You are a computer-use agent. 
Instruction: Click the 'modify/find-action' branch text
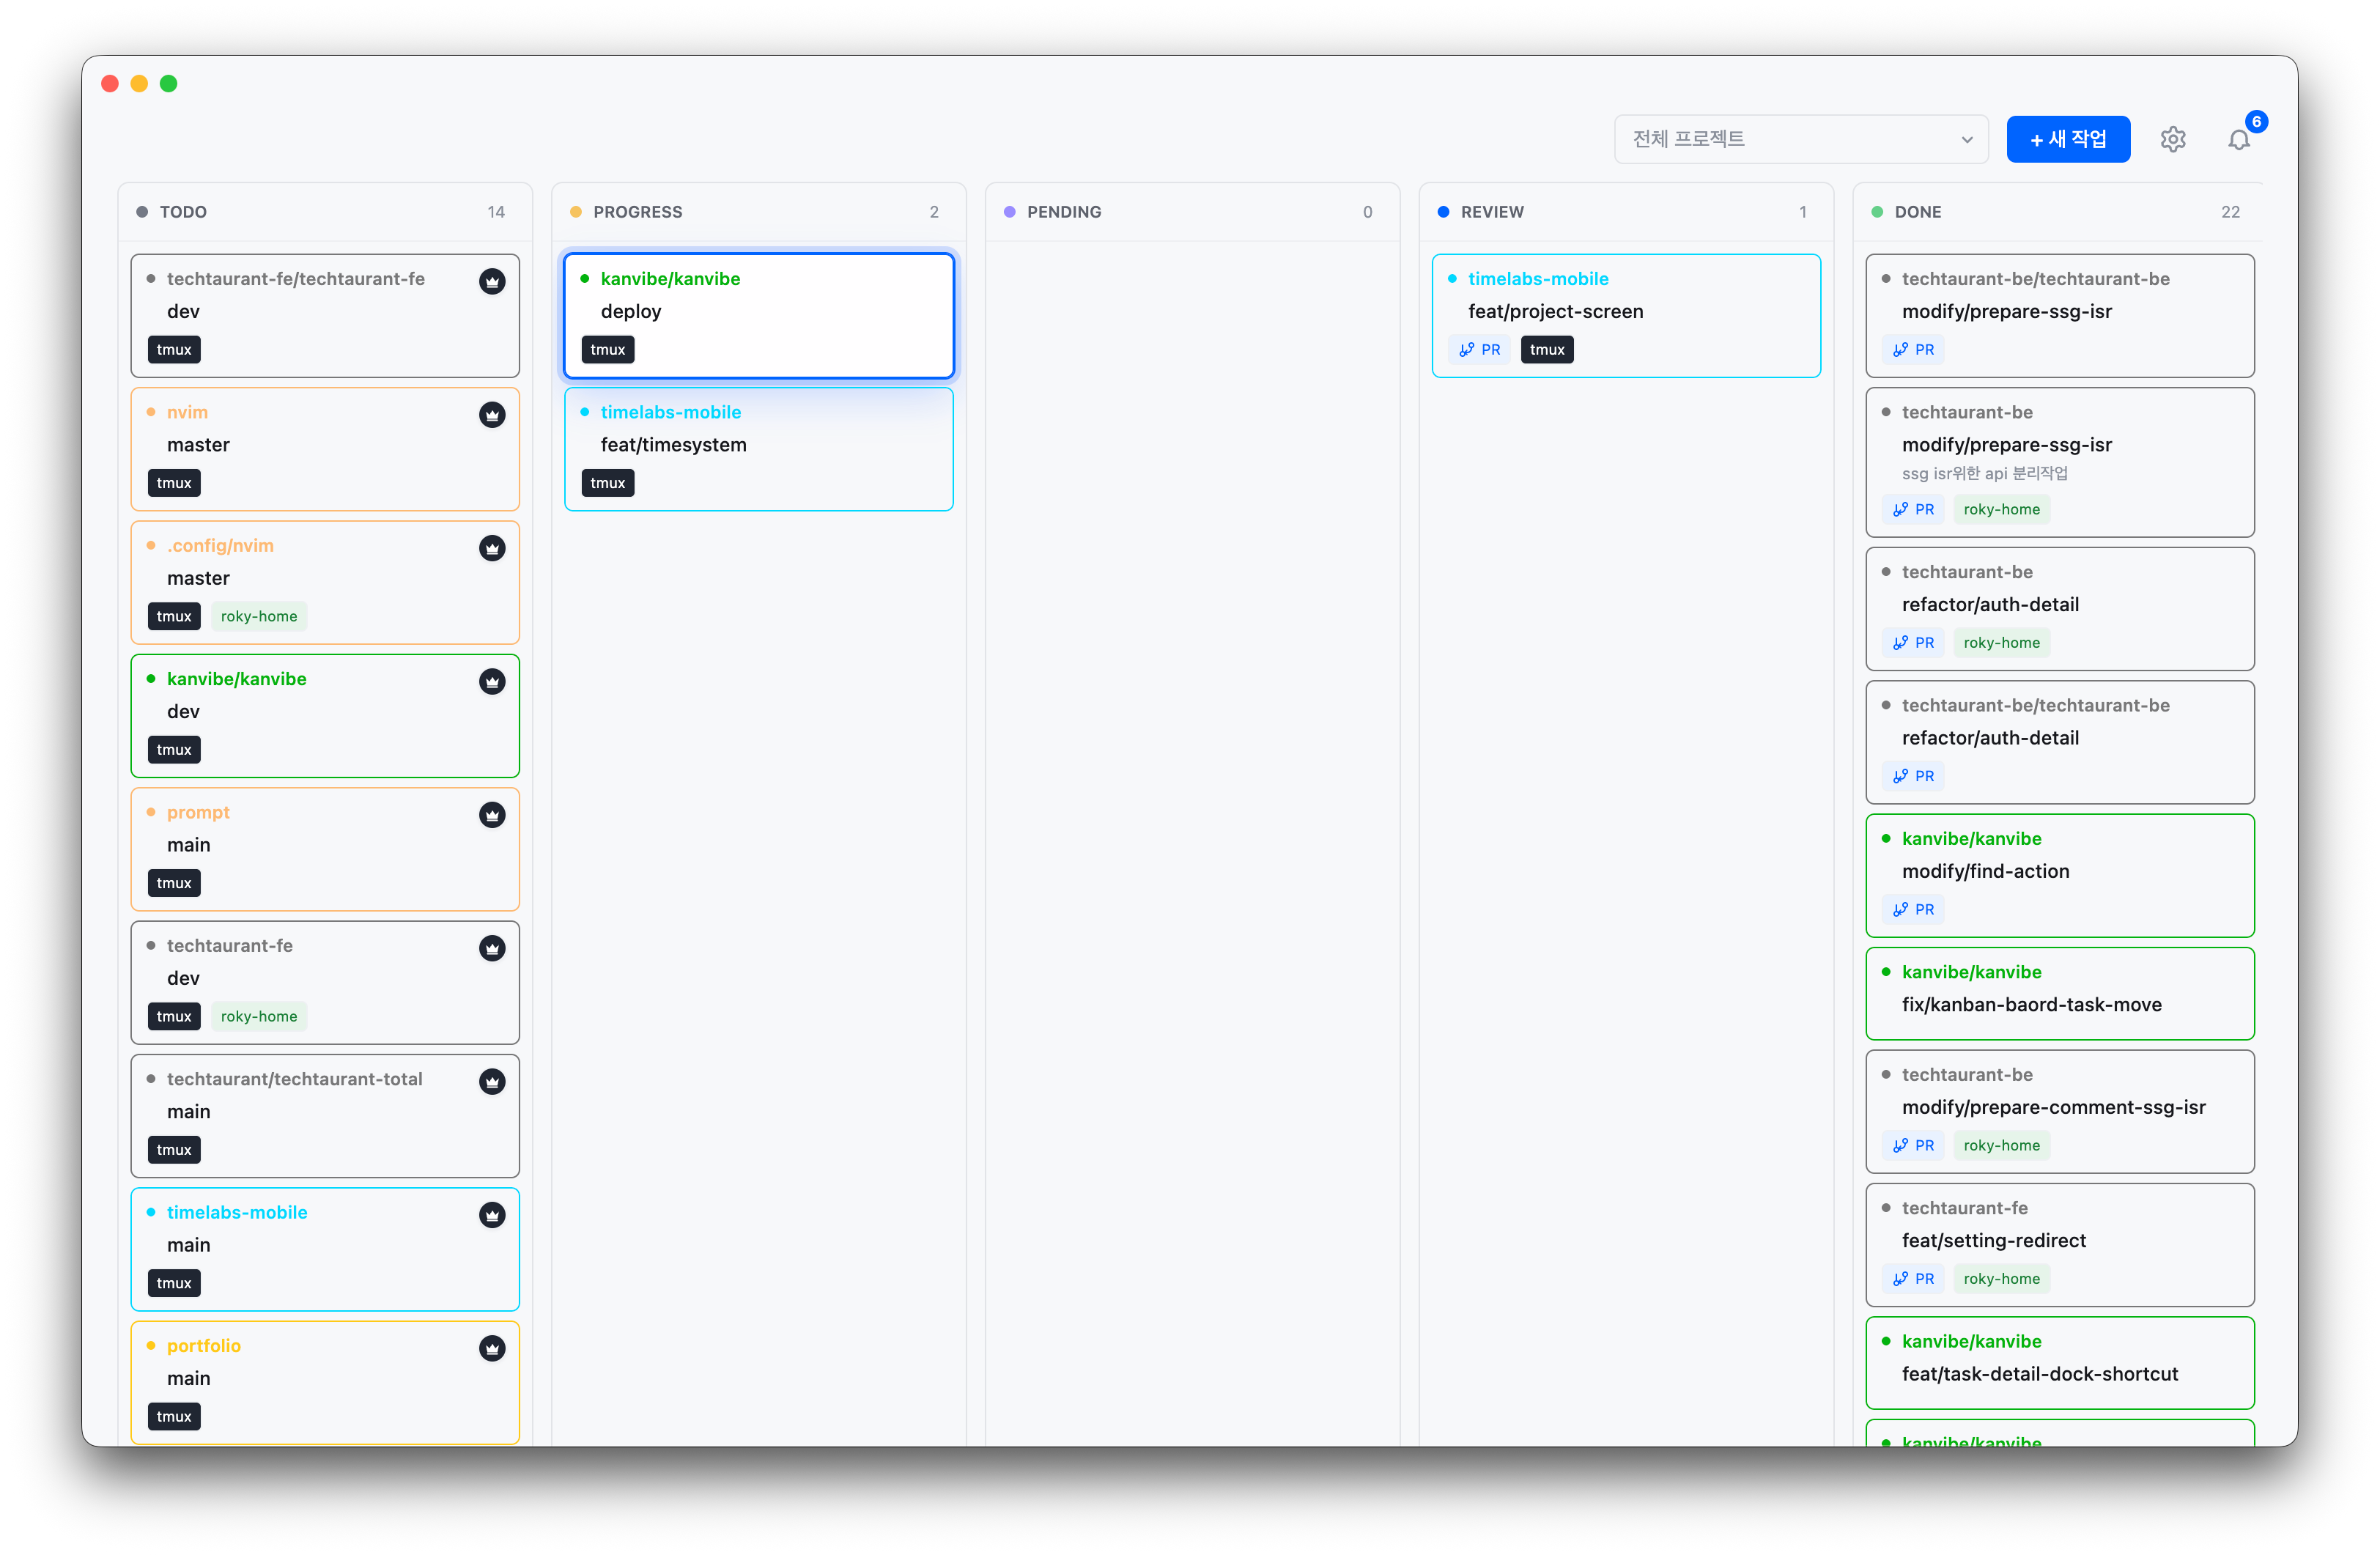[1985, 871]
